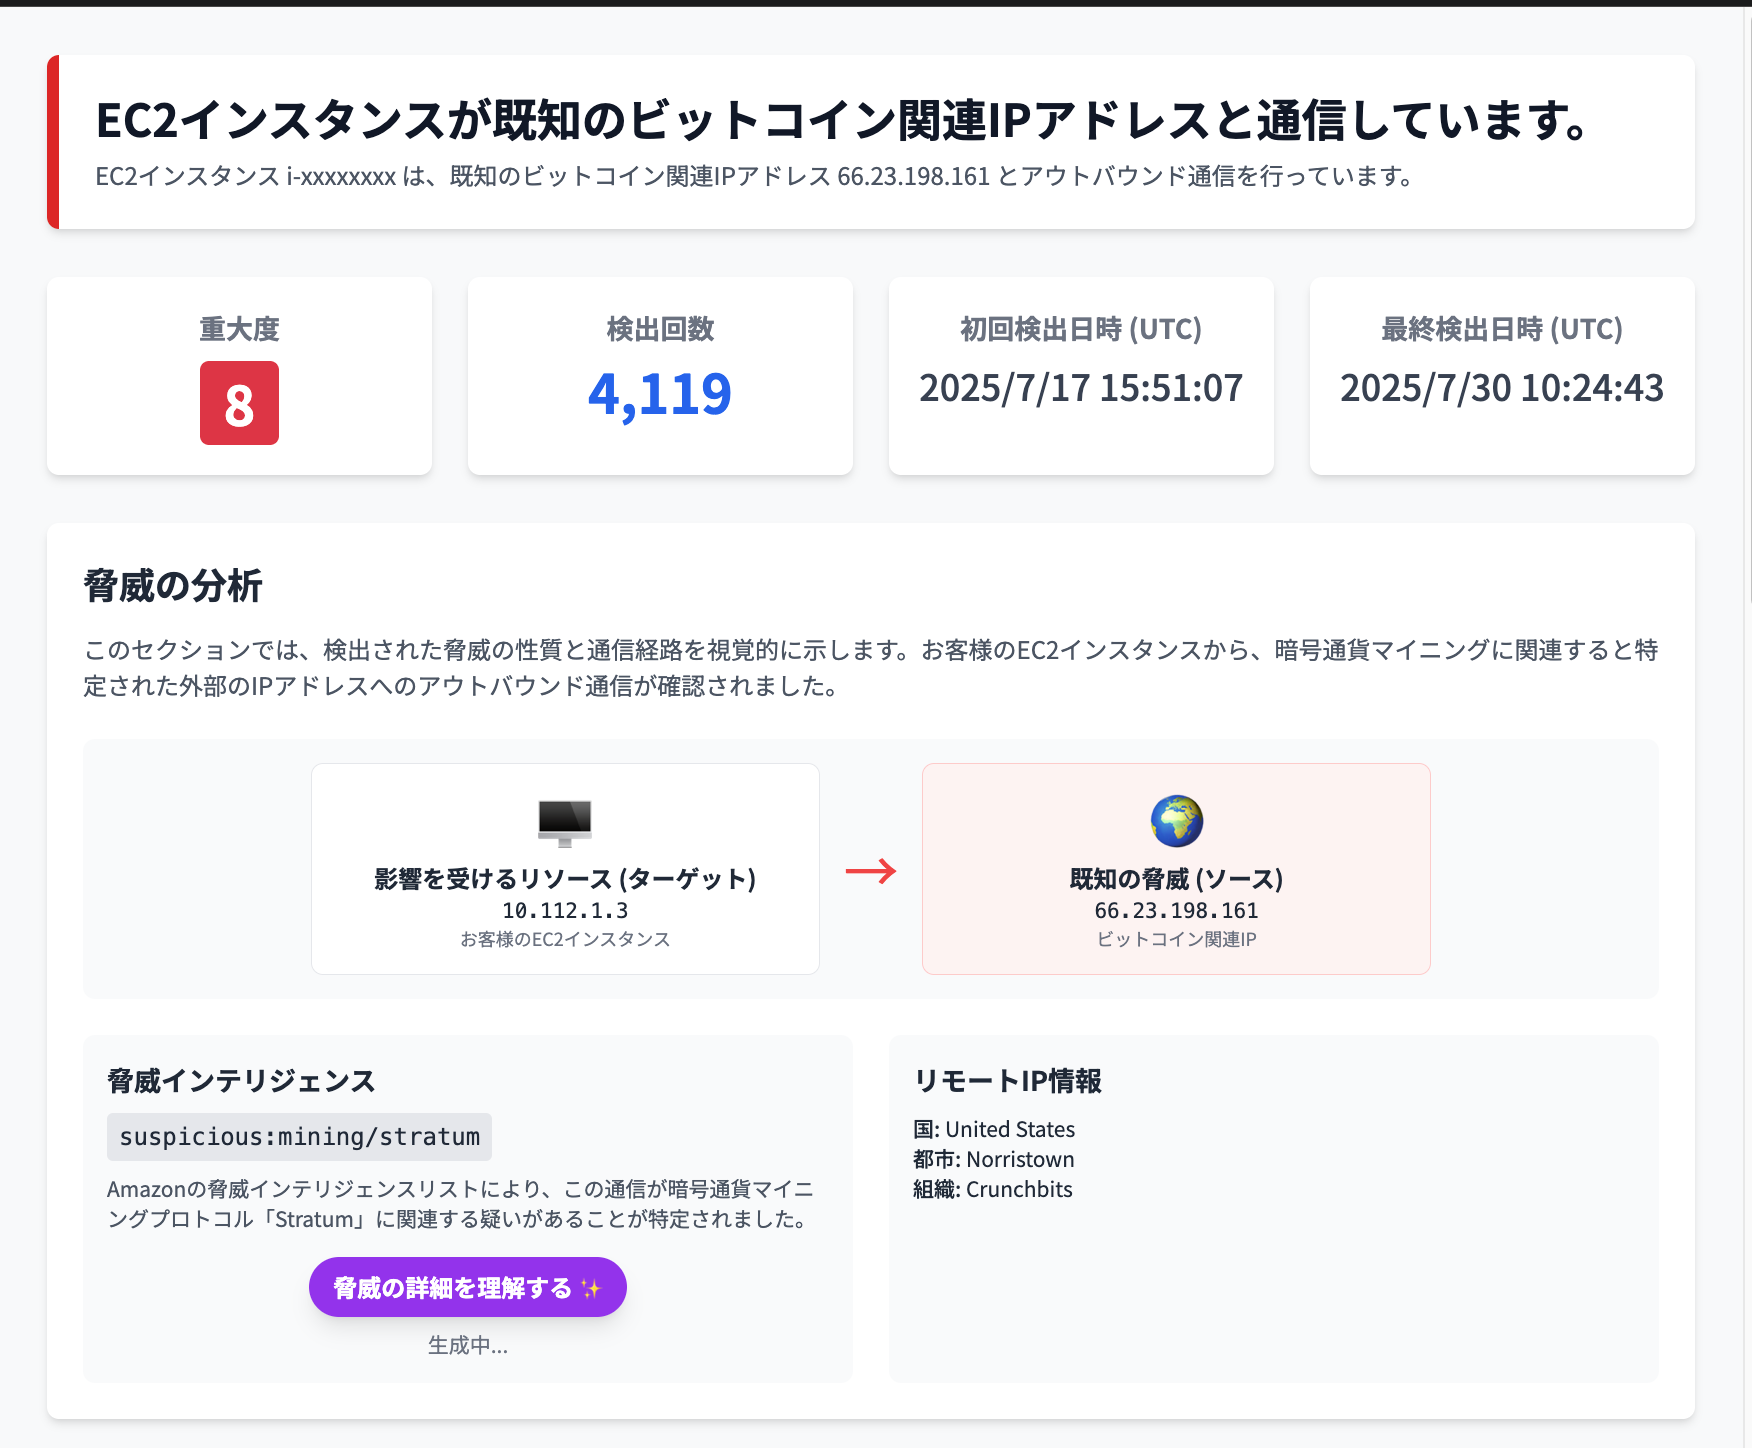The height and width of the screenshot is (1448, 1752).
Task: Click the target IP 10.112.1.3
Action: click(565, 911)
